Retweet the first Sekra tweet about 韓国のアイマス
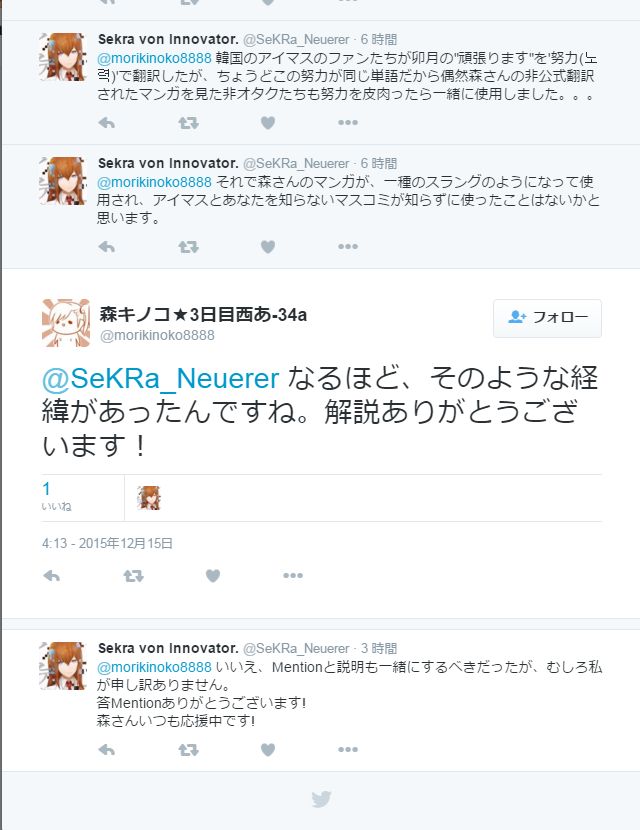The height and width of the screenshot is (830, 640). pyautogui.click(x=188, y=123)
